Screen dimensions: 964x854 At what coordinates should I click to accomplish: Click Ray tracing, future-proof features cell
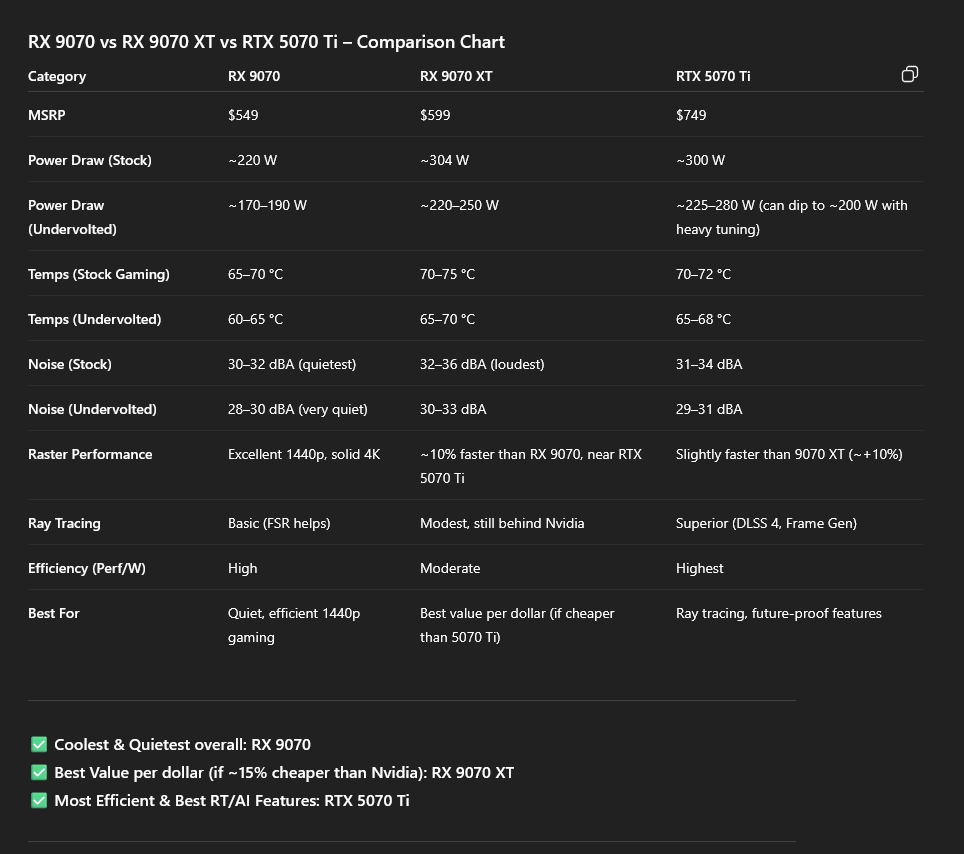click(778, 614)
